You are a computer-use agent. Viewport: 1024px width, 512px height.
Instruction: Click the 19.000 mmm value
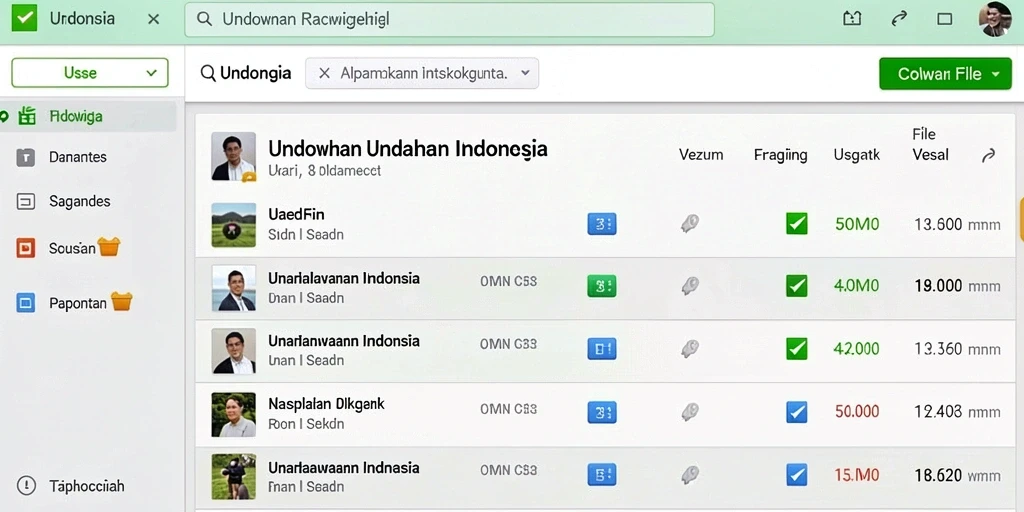click(957, 285)
